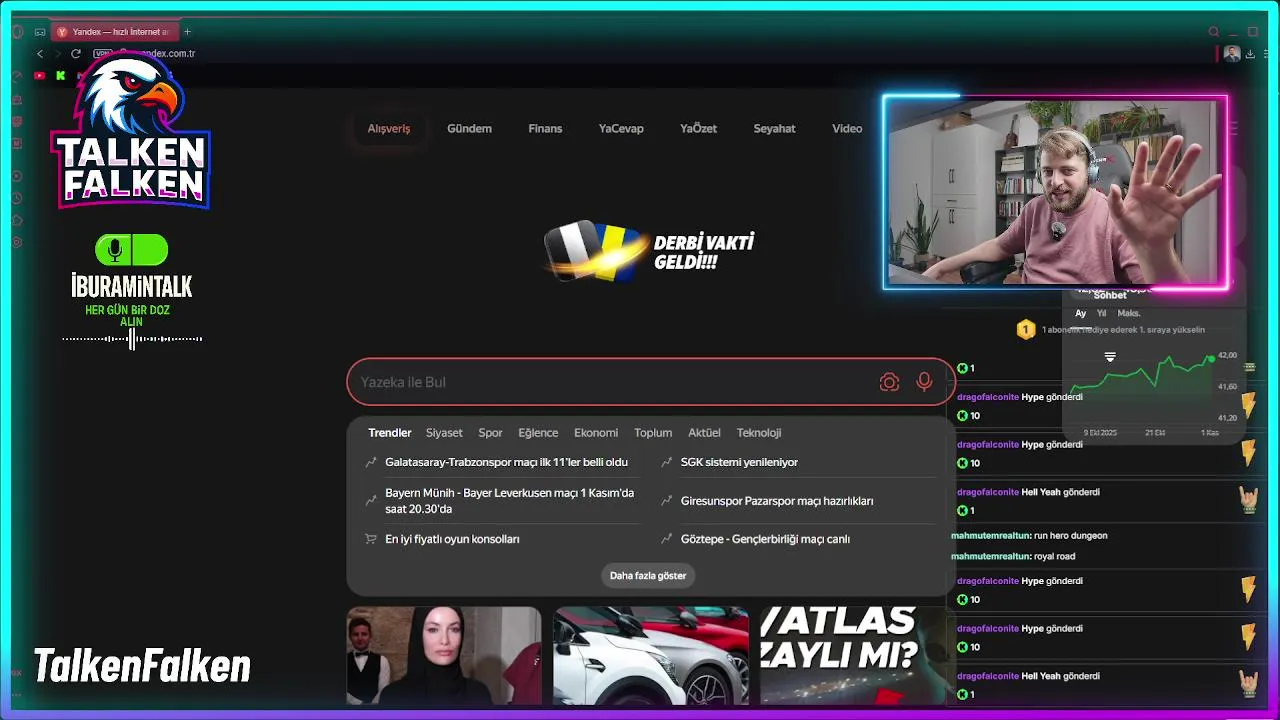Click the search icon at top right

(x=1214, y=32)
